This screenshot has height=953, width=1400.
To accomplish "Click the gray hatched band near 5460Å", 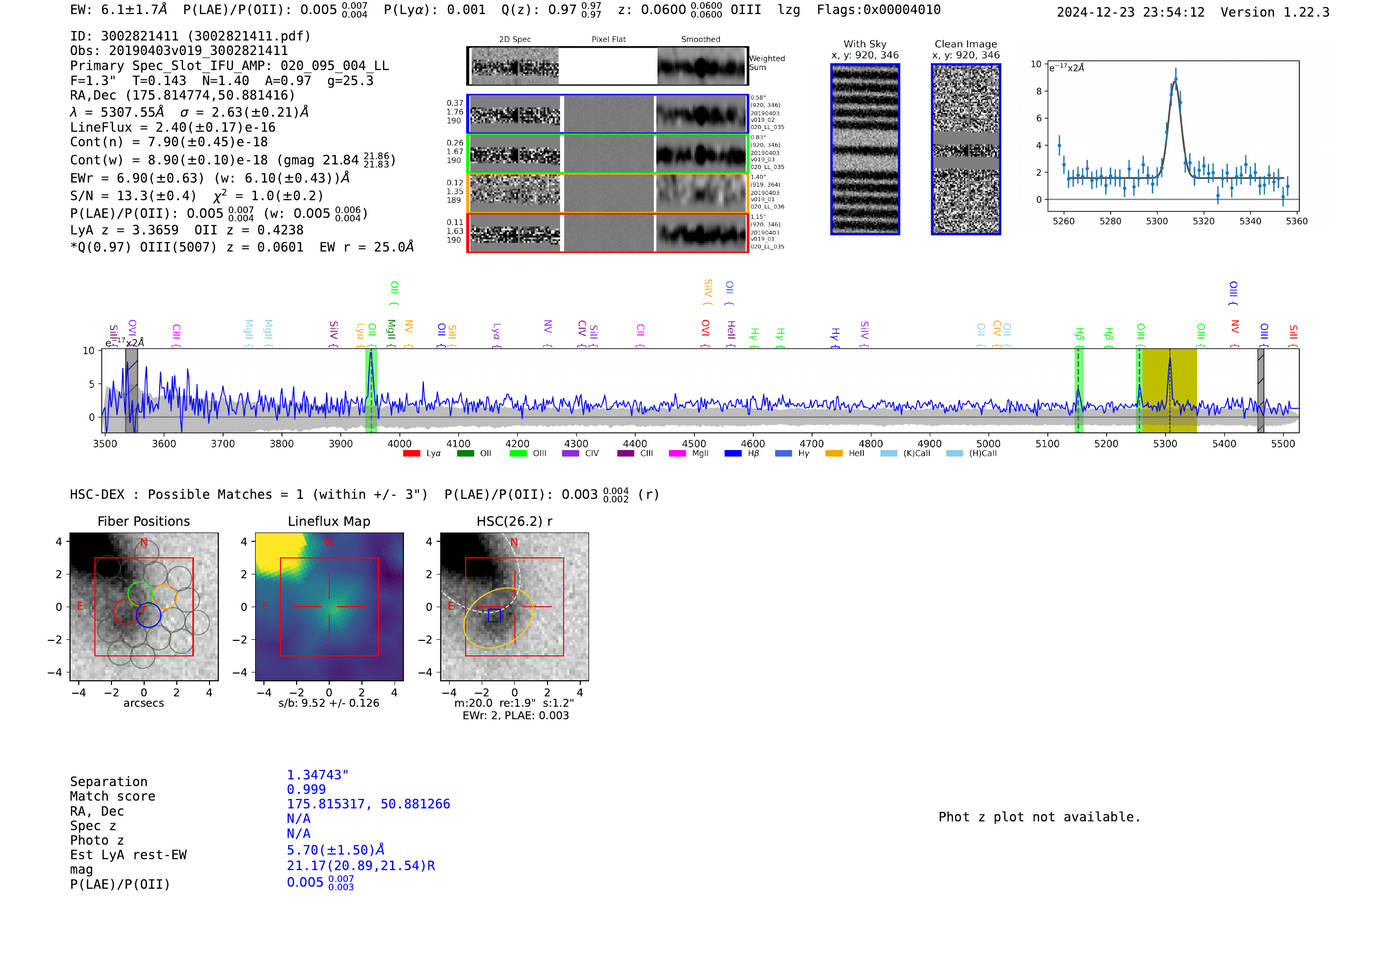I will 1260,390.
